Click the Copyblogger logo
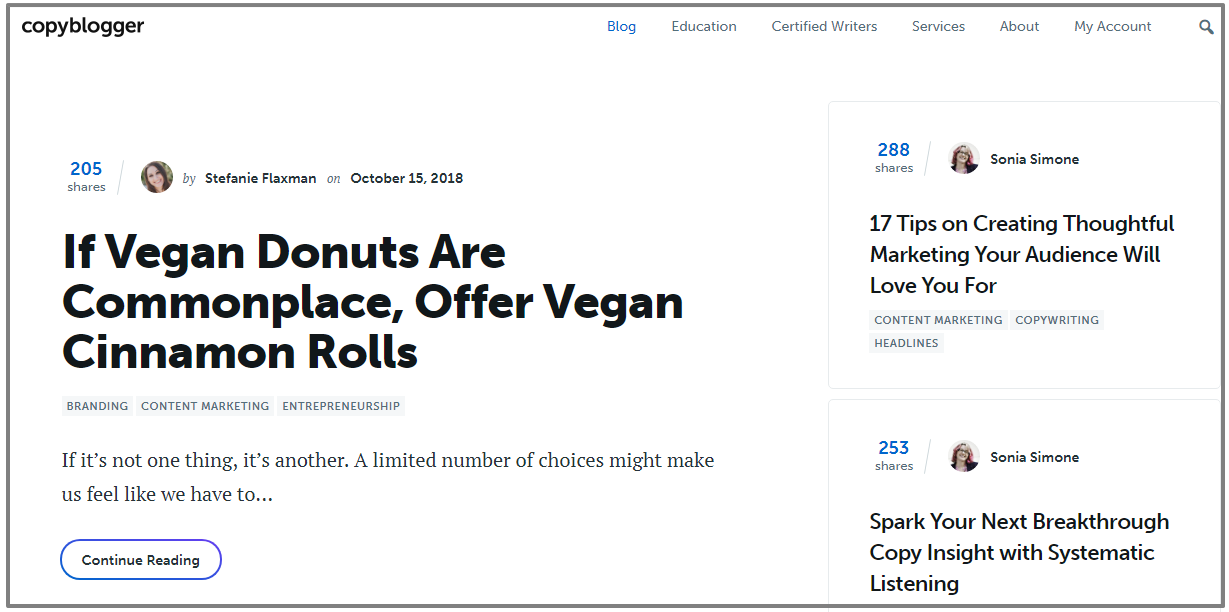Screen dimensions: 1229x612 82,26
